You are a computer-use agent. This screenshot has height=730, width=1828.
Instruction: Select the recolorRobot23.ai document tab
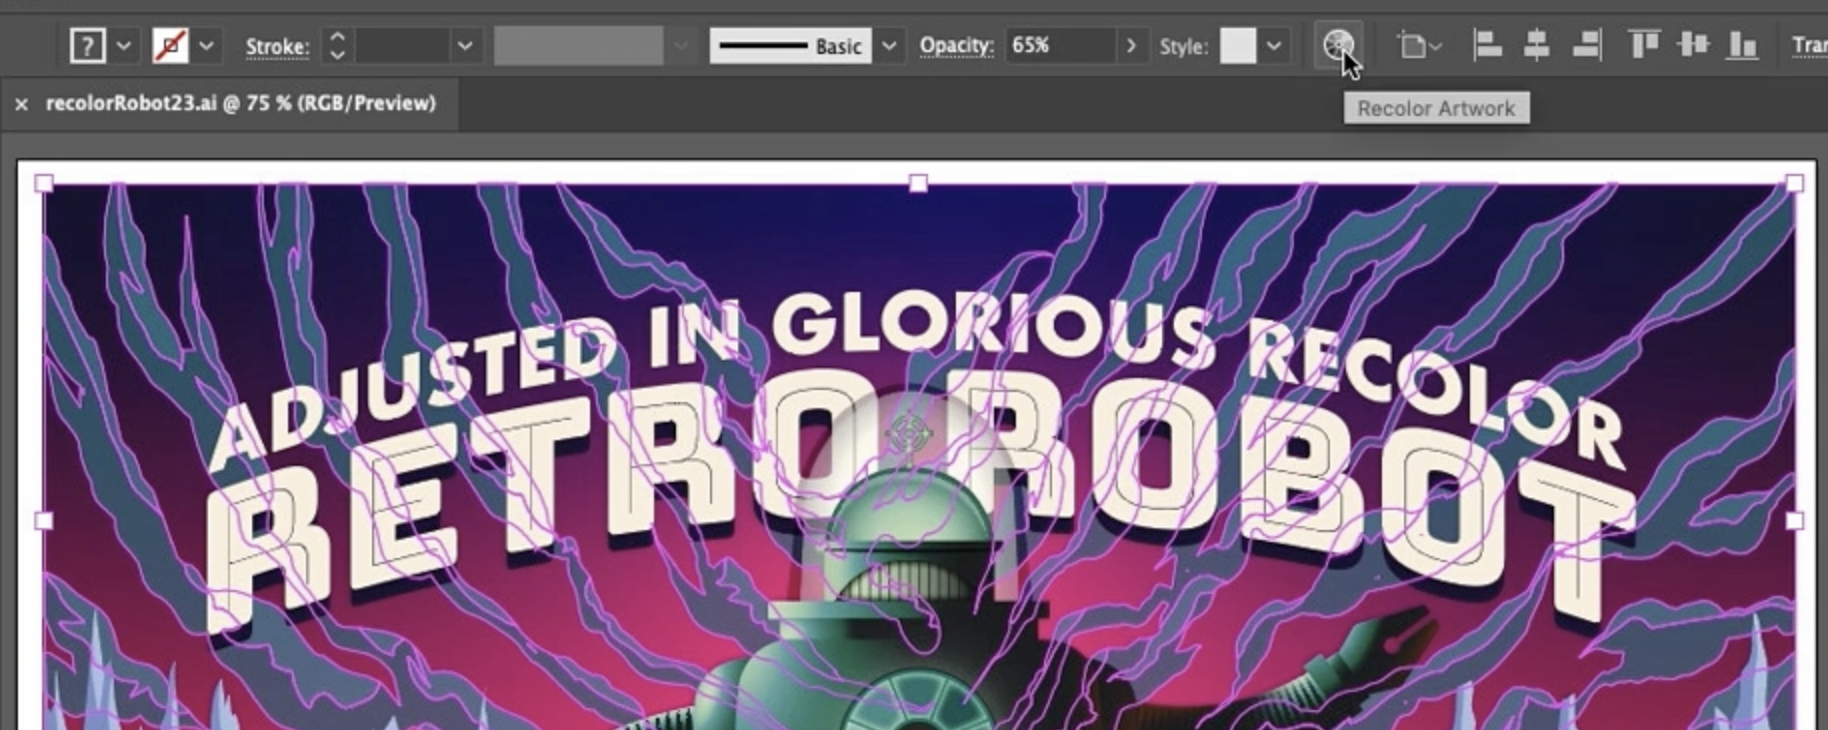[241, 103]
